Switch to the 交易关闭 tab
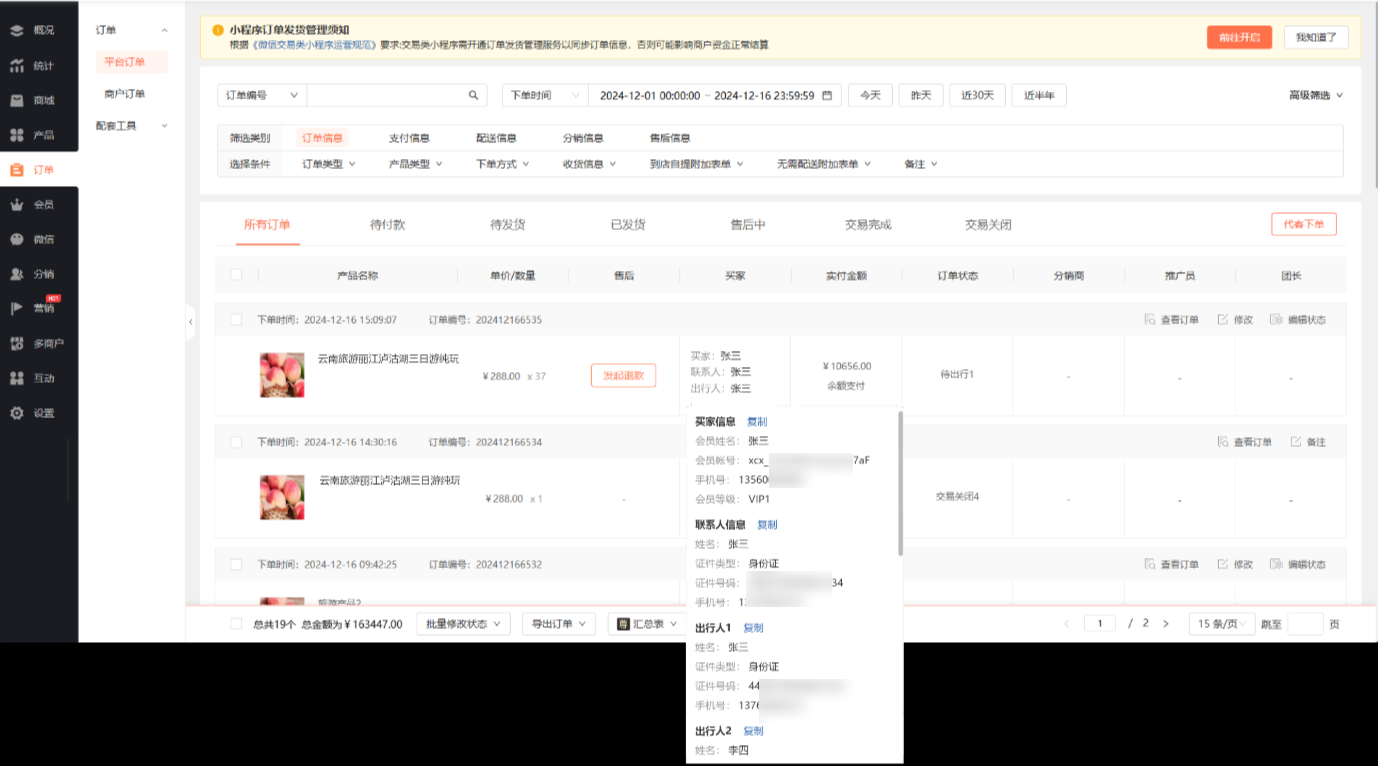The image size is (1378, 766). 987,225
